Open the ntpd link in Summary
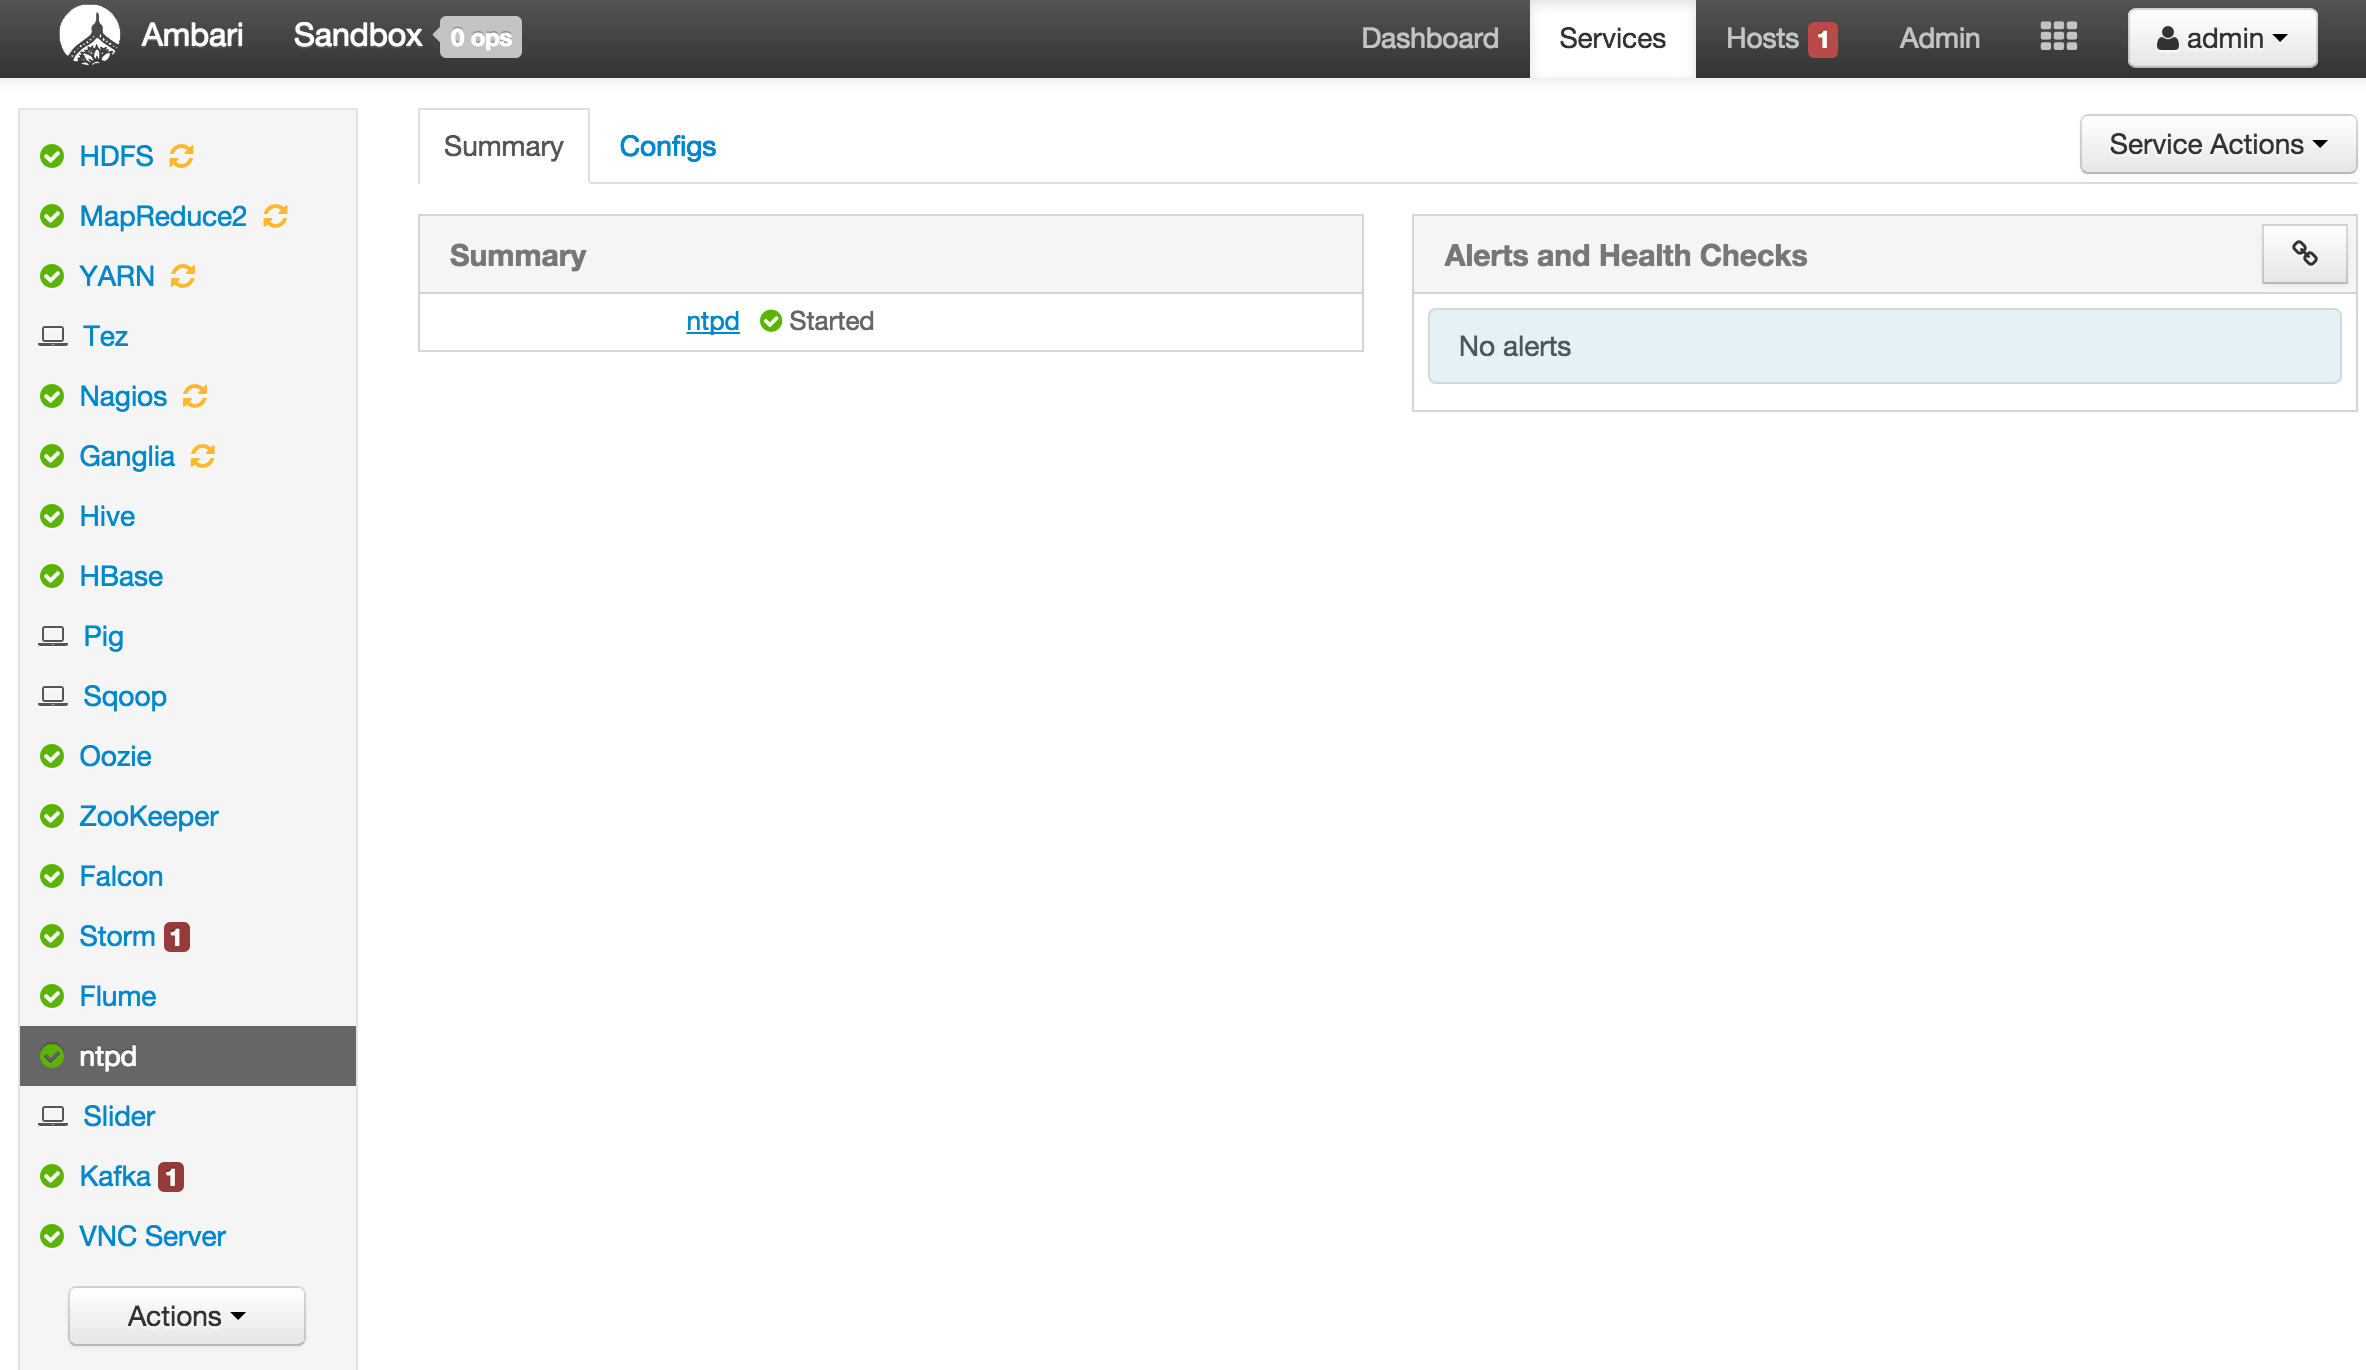2366x1370 pixels. [x=712, y=321]
